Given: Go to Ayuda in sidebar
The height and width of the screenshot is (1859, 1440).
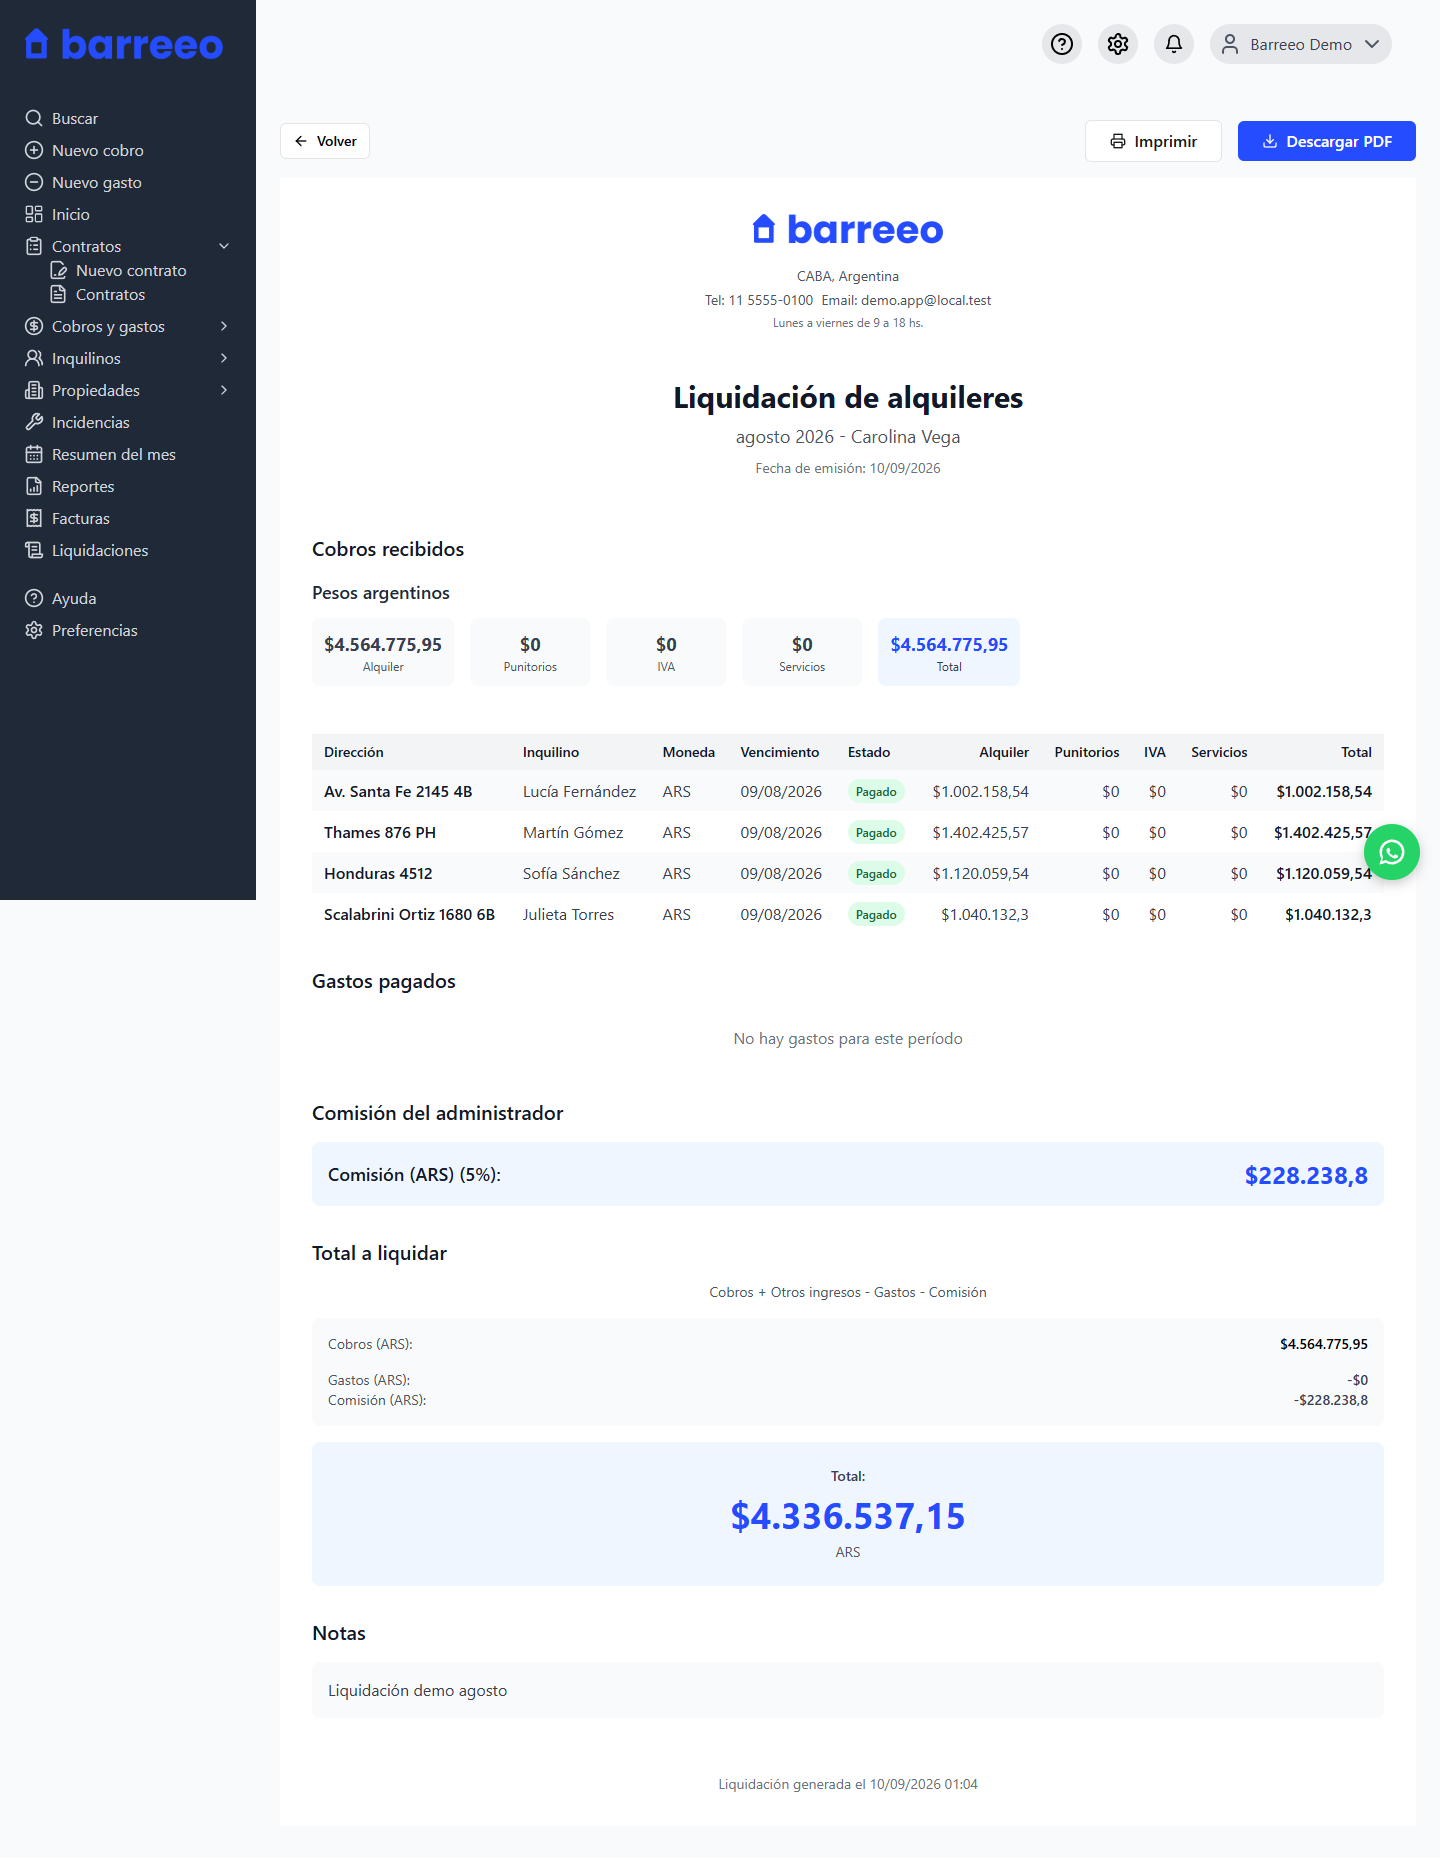Looking at the screenshot, I should (x=74, y=598).
